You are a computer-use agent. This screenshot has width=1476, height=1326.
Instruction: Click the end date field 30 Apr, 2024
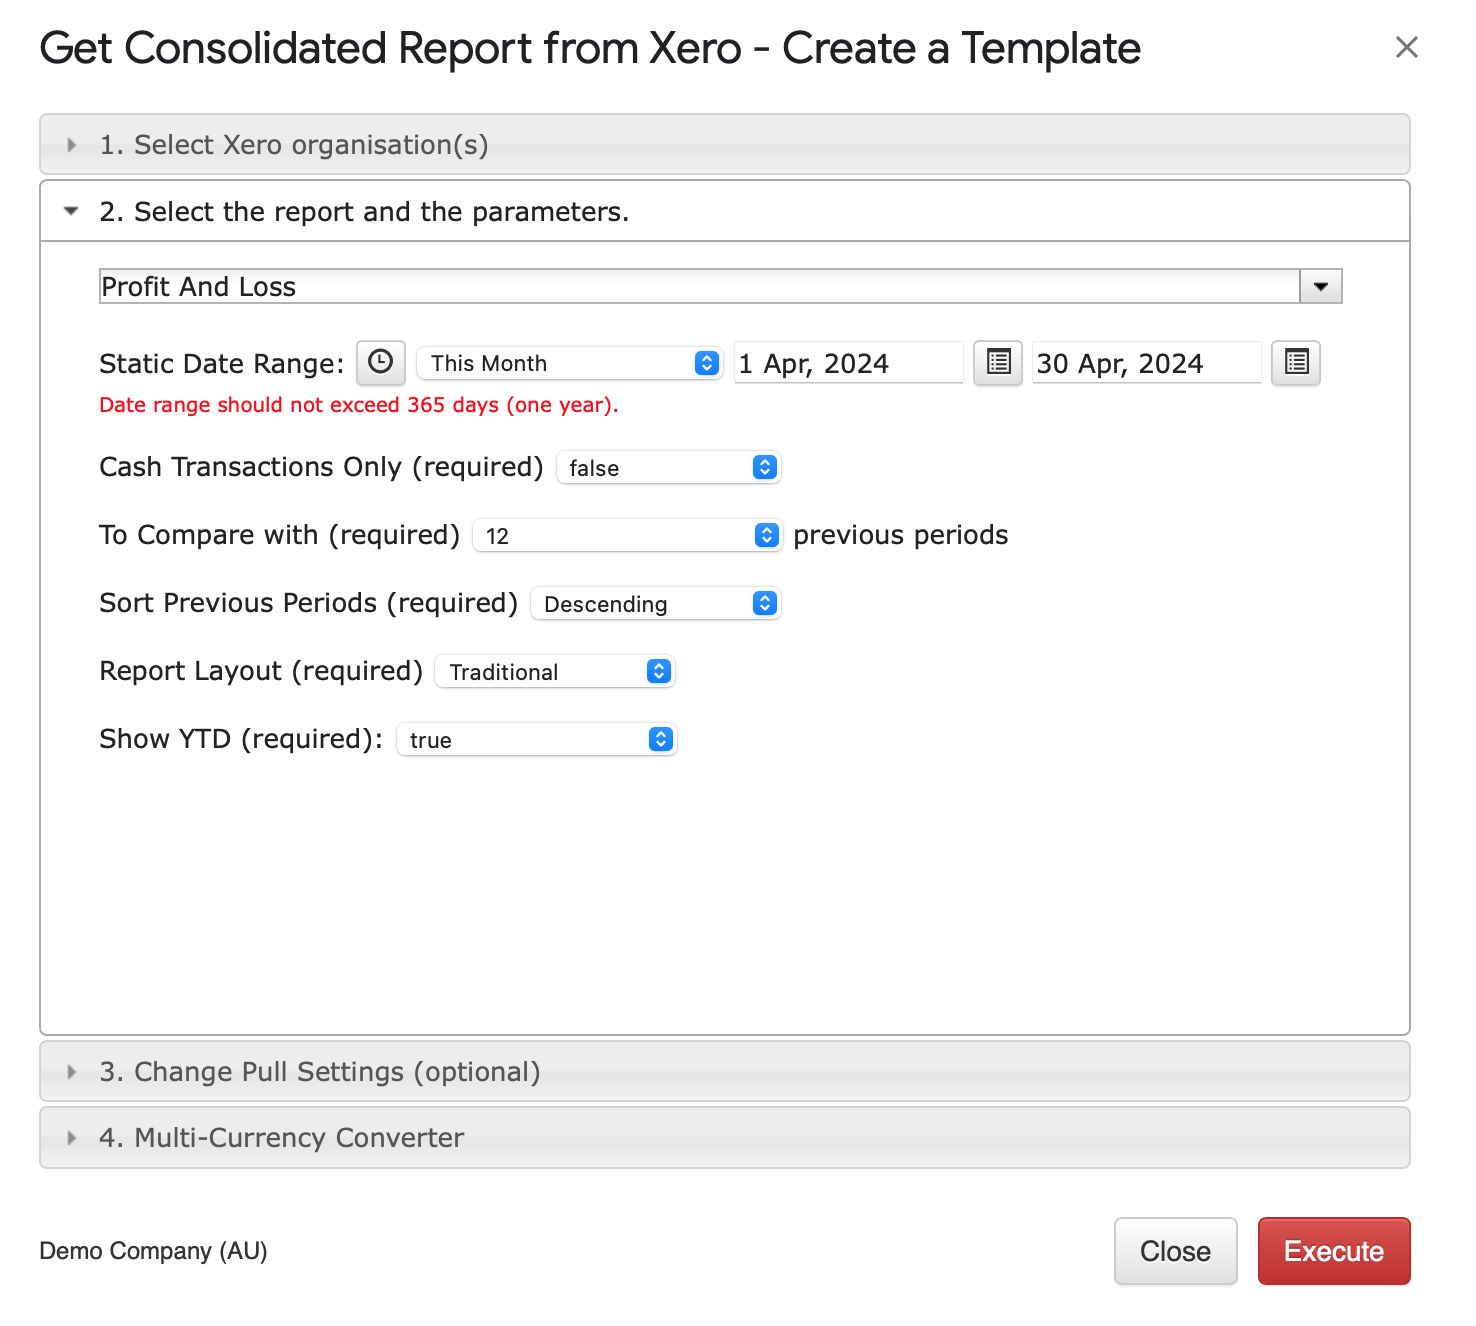(1146, 363)
